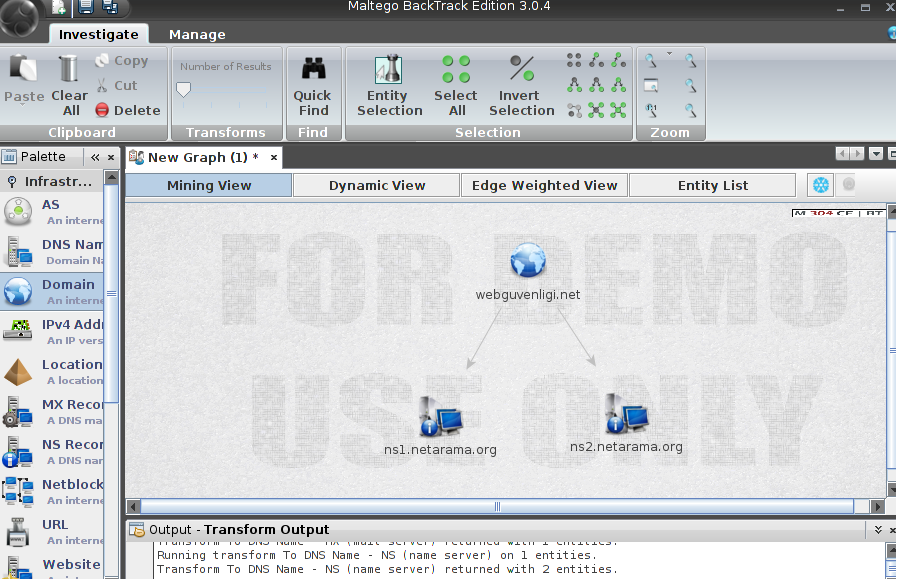Switch to Entity List view
Viewport: 898px width, 582px height.
712,185
